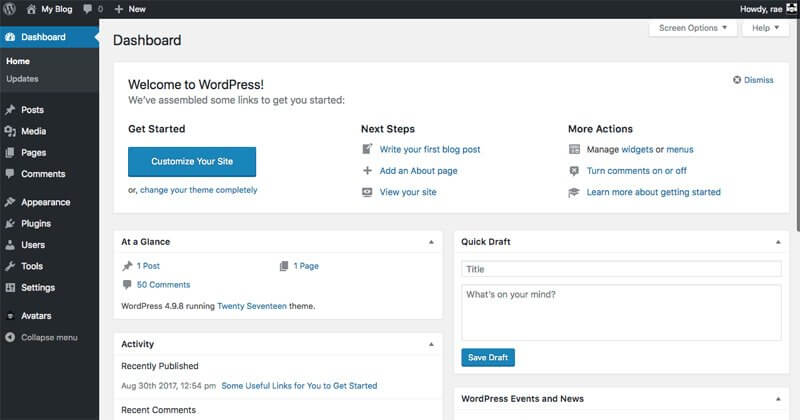Click the Dashboard gauge icon in sidebar

(10, 37)
